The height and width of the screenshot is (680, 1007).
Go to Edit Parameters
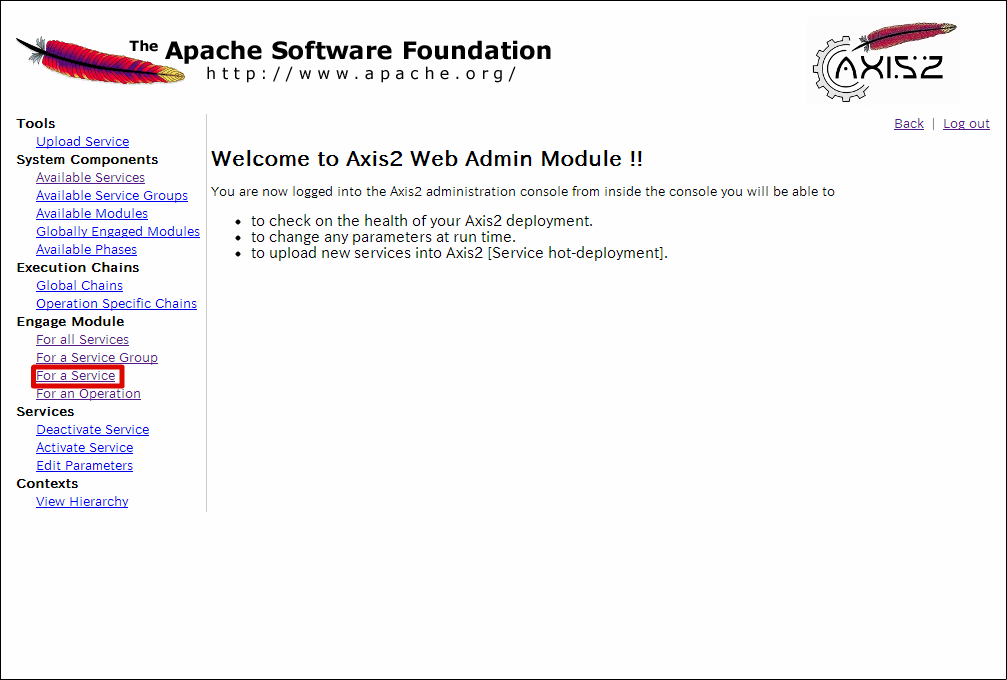pos(84,466)
